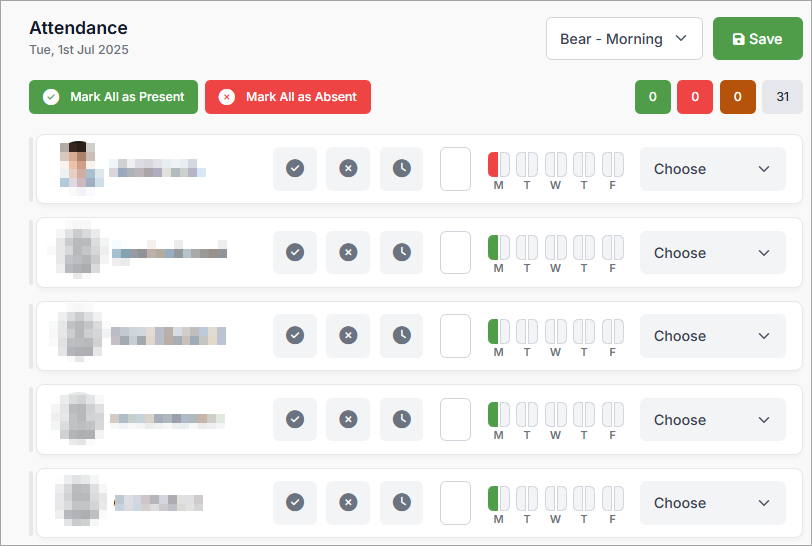Viewport: 812px width, 546px height.
Task: Click the present checkmark icon in the first row
Action: 295,169
